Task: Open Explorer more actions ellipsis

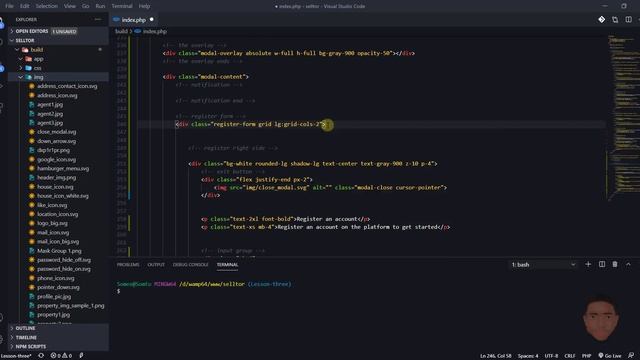Action: tap(98, 19)
